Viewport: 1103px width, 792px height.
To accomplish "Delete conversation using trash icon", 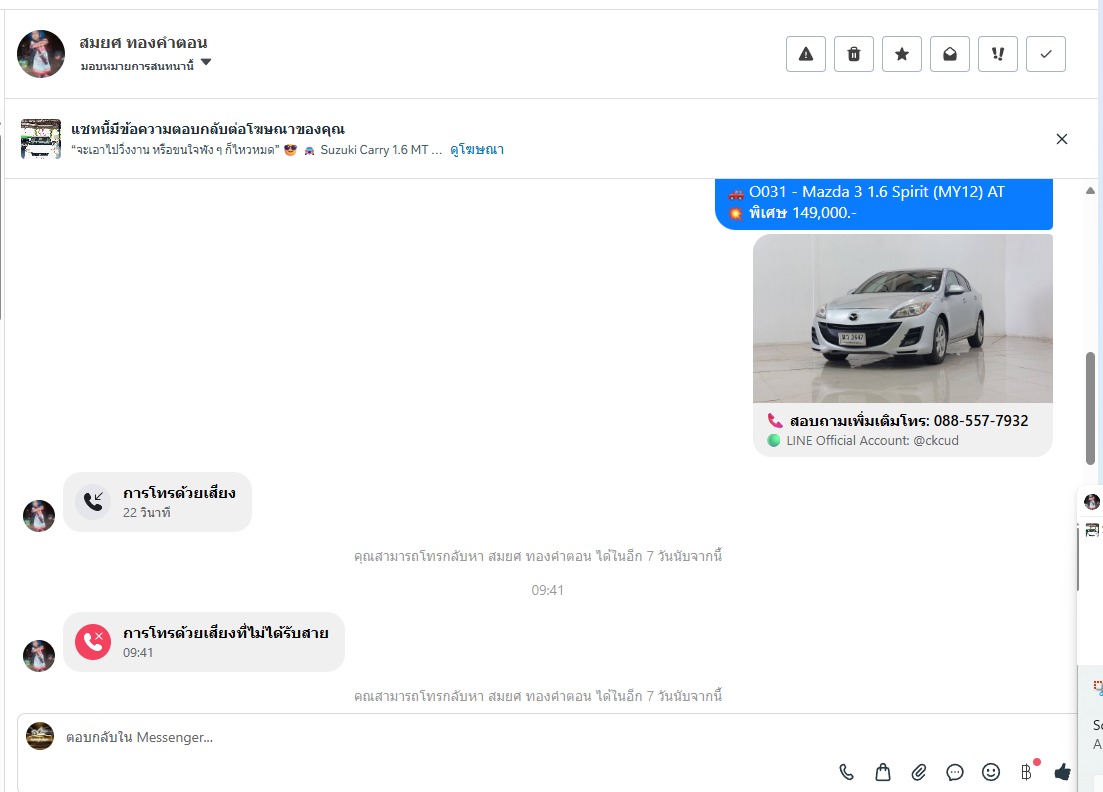I will (853, 54).
